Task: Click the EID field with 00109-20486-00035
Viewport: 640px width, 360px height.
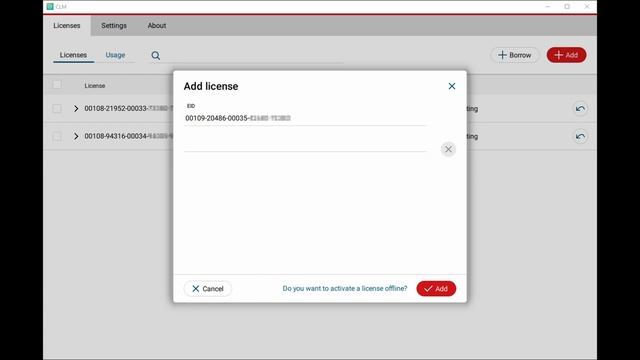Action: pos(304,118)
